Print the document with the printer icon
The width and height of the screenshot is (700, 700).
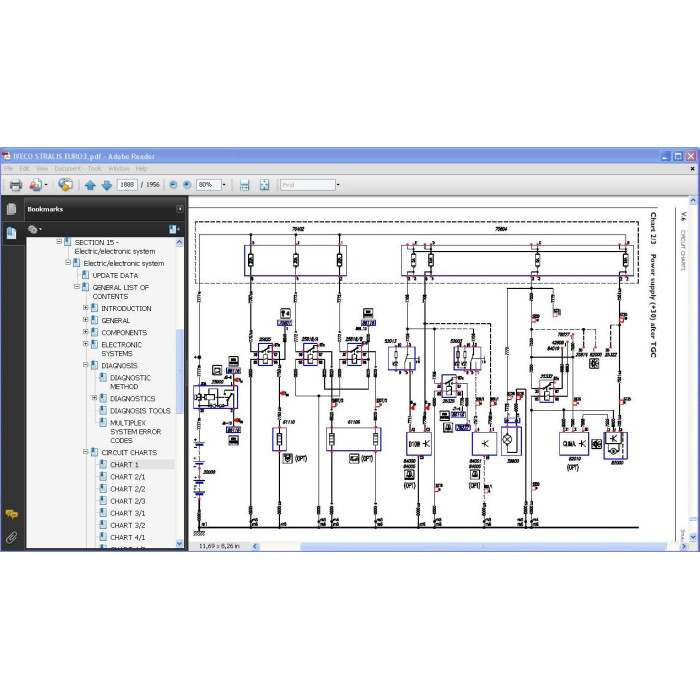coord(16,185)
